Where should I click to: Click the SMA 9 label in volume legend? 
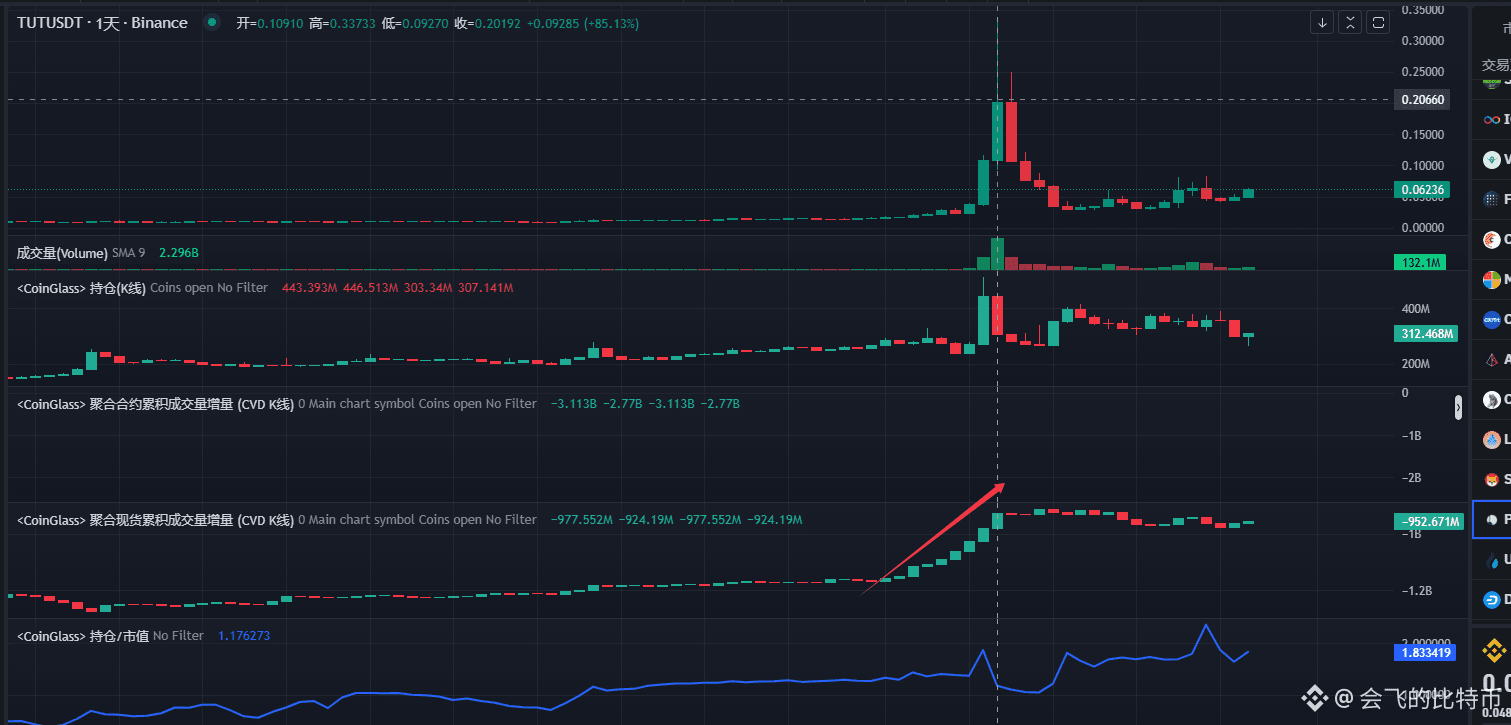click(x=128, y=253)
